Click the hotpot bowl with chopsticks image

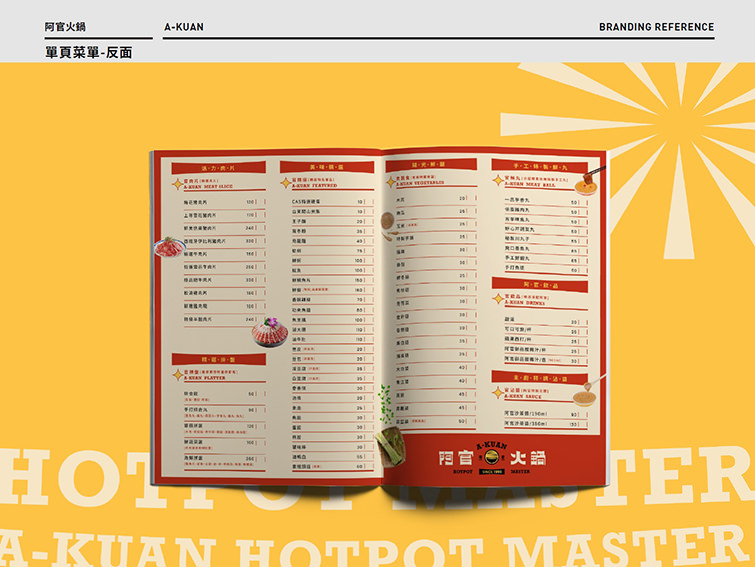588,181
